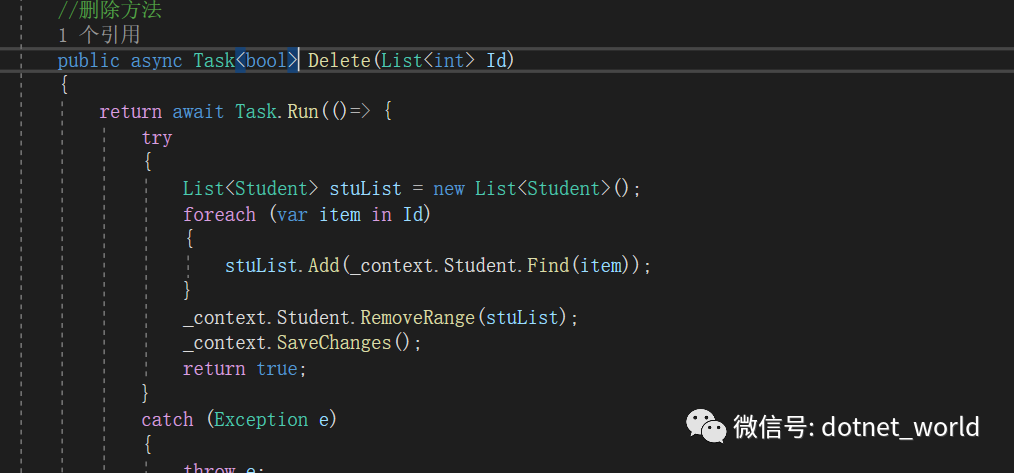
Task: Click the bool type inside Task return type
Action: (x=266, y=60)
